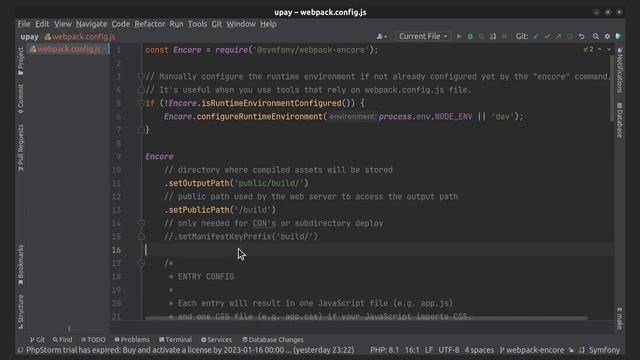
Task: Open the Database side panel
Action: click(620, 120)
